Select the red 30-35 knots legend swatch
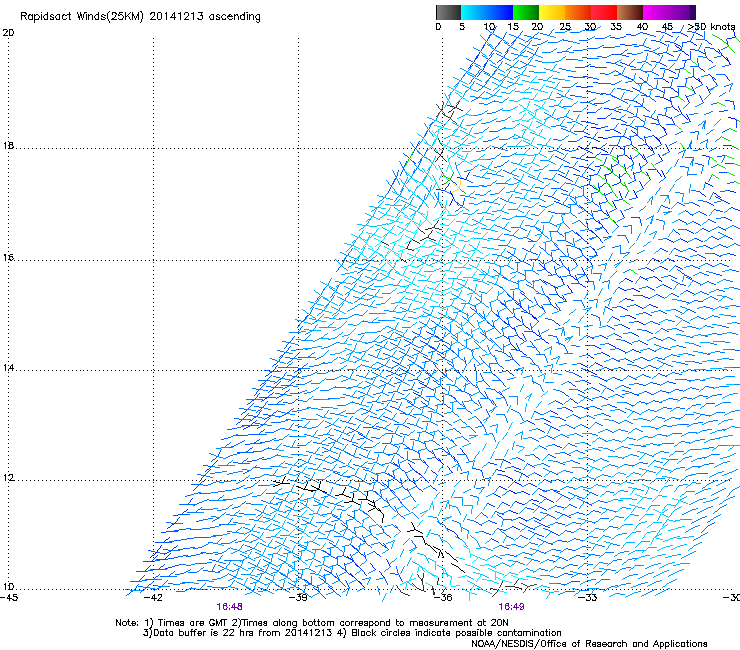The width and height of the screenshot is (740, 650). coord(604,12)
